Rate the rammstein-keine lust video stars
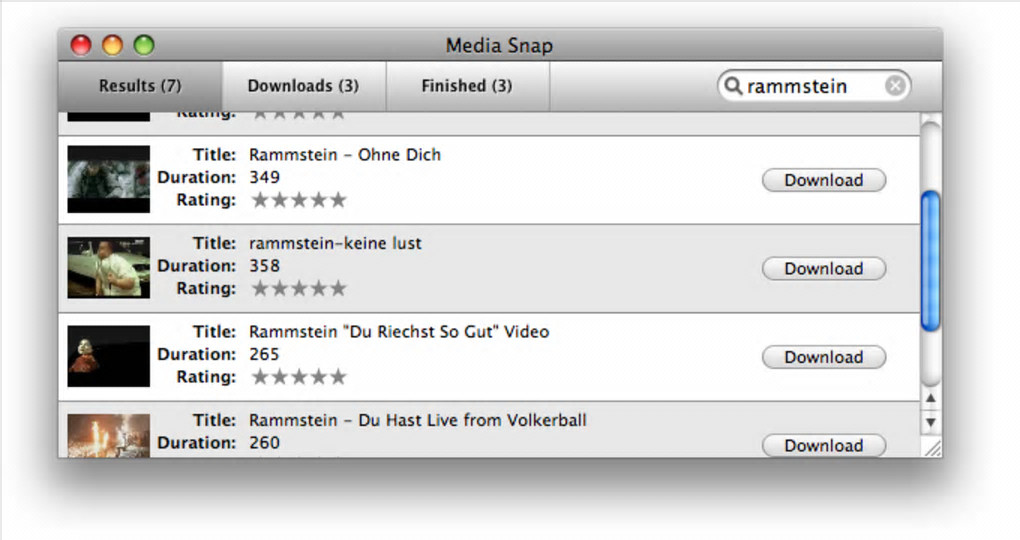The height and width of the screenshot is (540, 1020). 298,289
